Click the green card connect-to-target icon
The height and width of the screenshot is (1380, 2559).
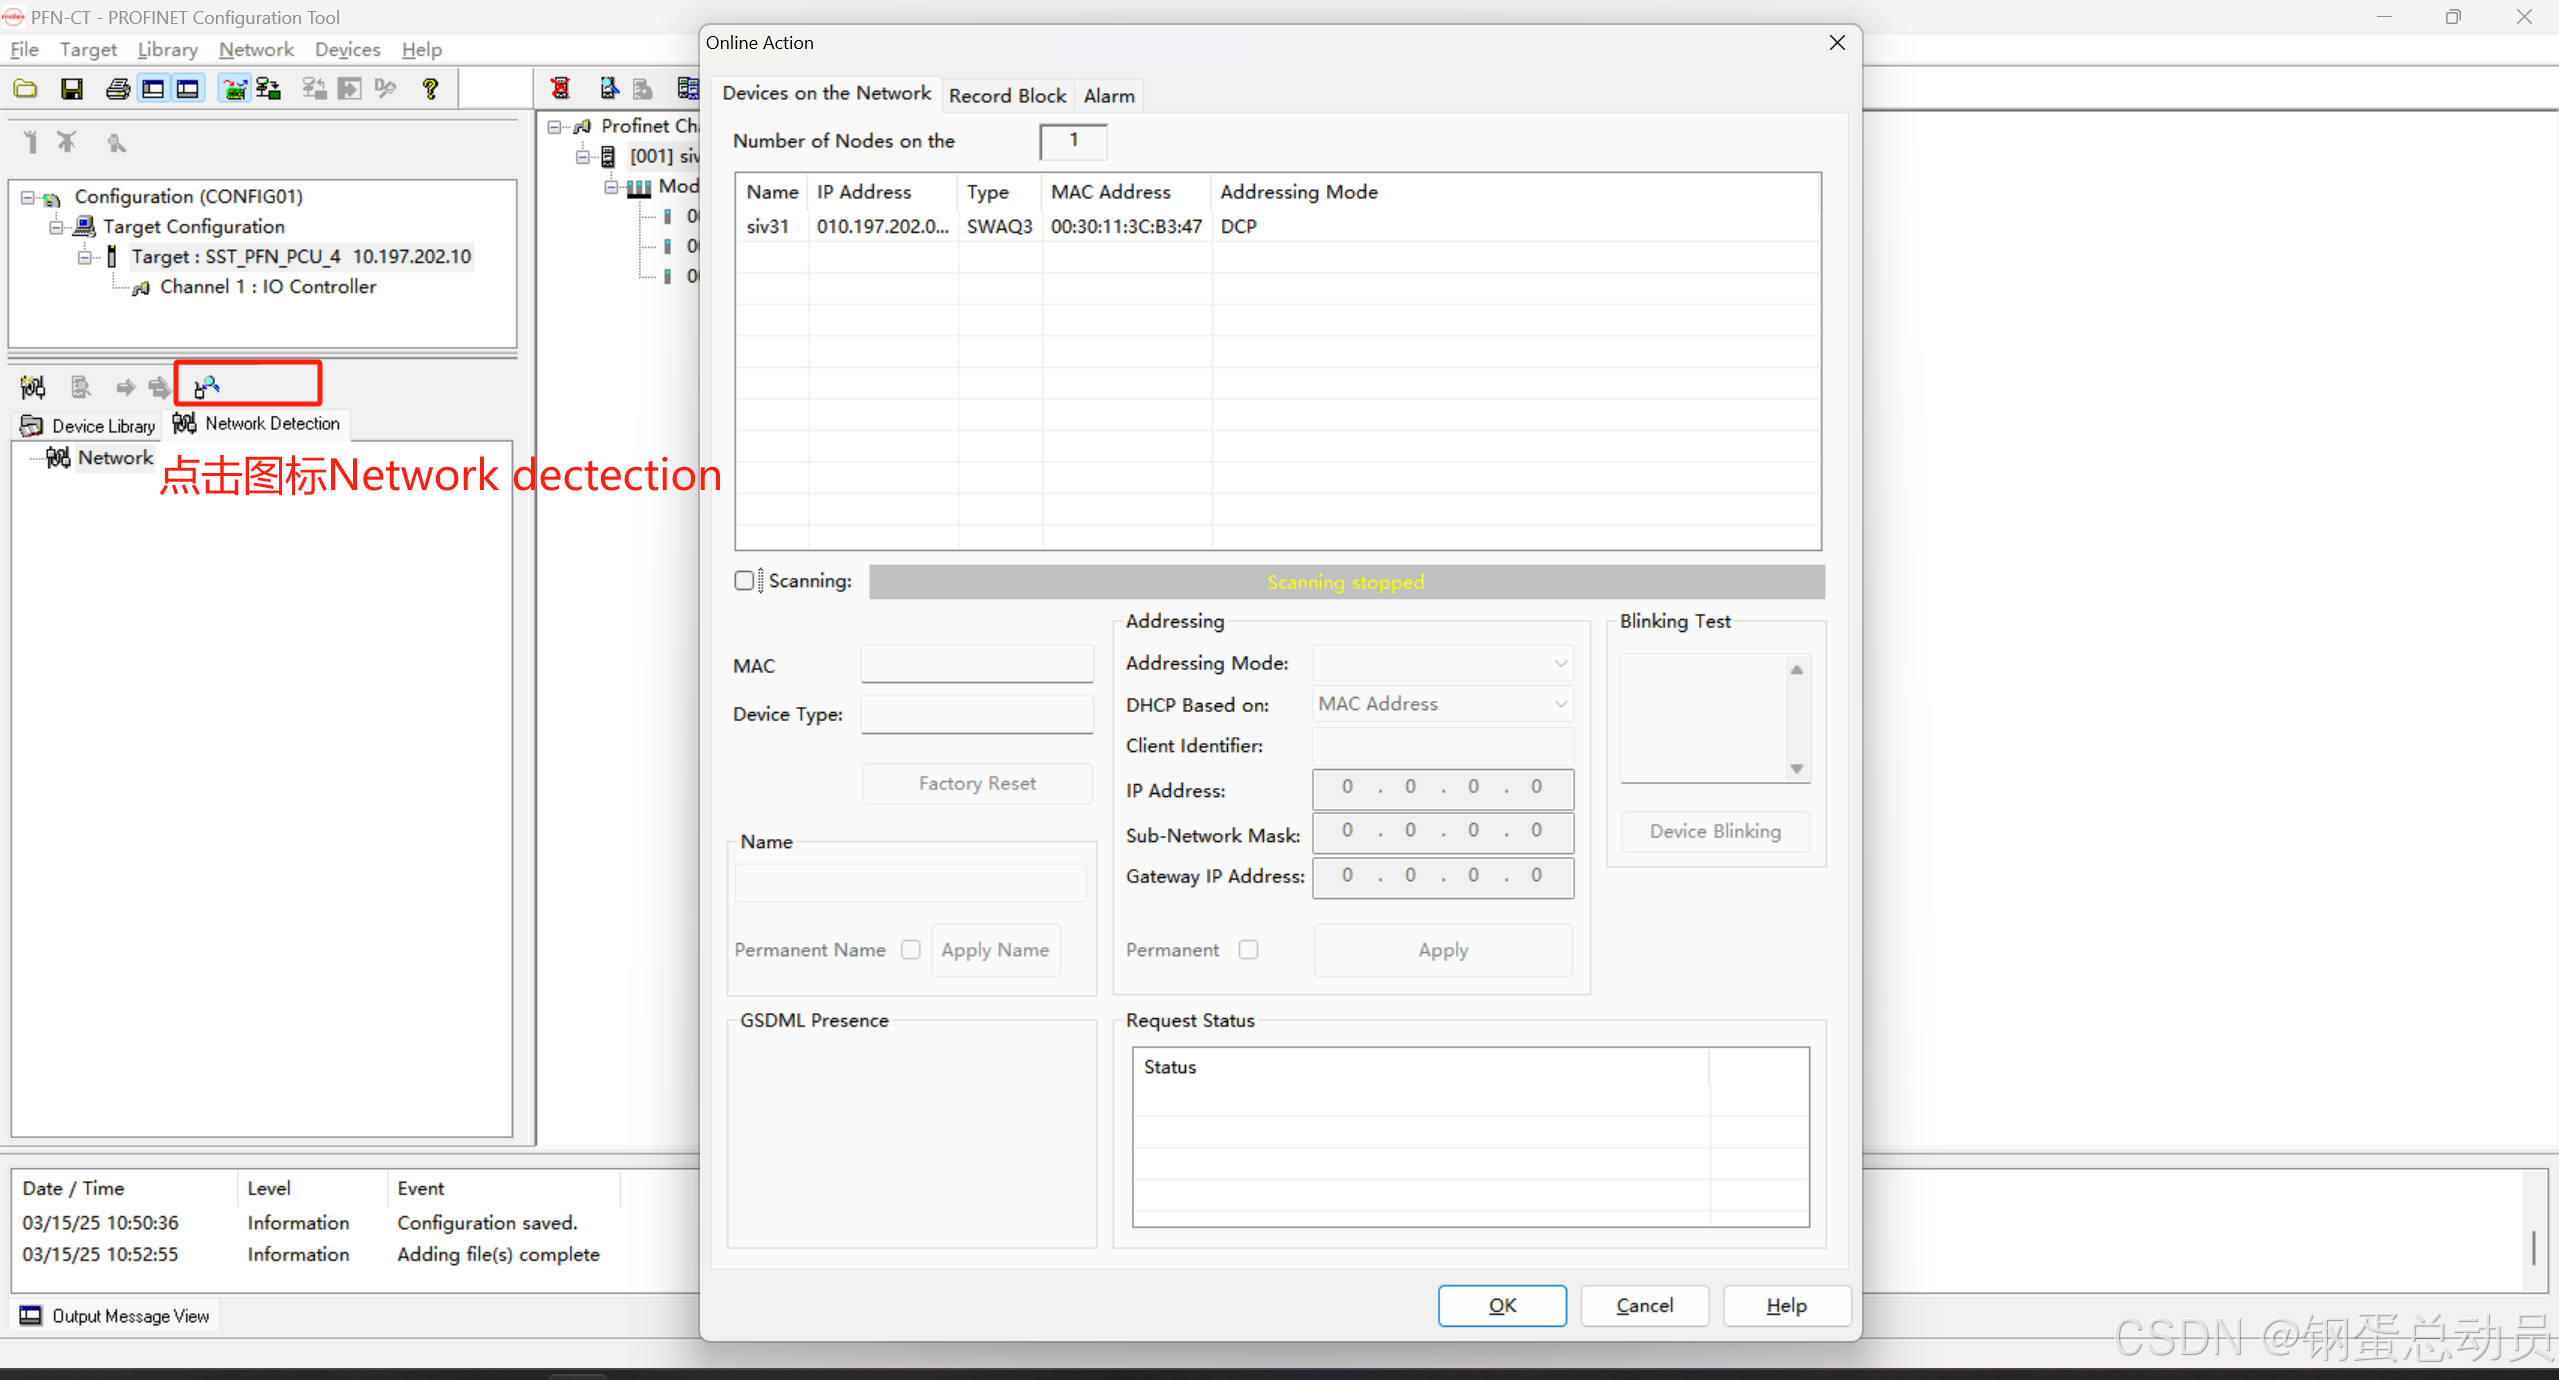tap(234, 89)
